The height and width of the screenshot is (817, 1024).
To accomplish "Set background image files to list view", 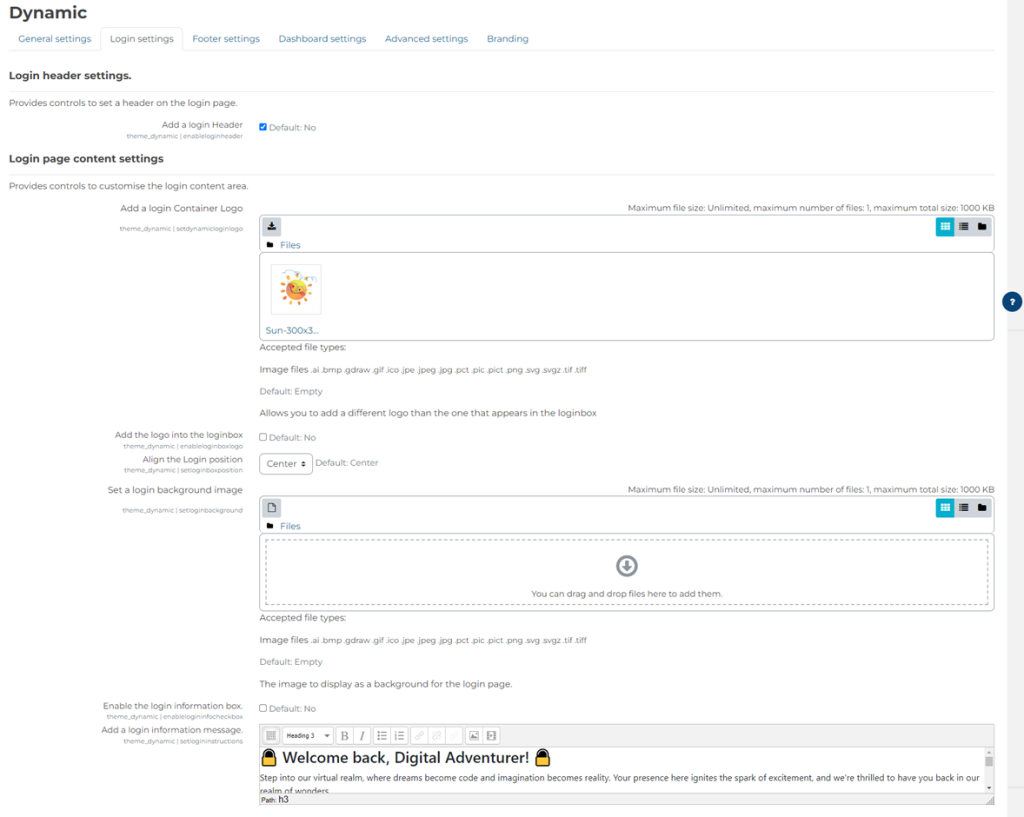I will click(963, 507).
